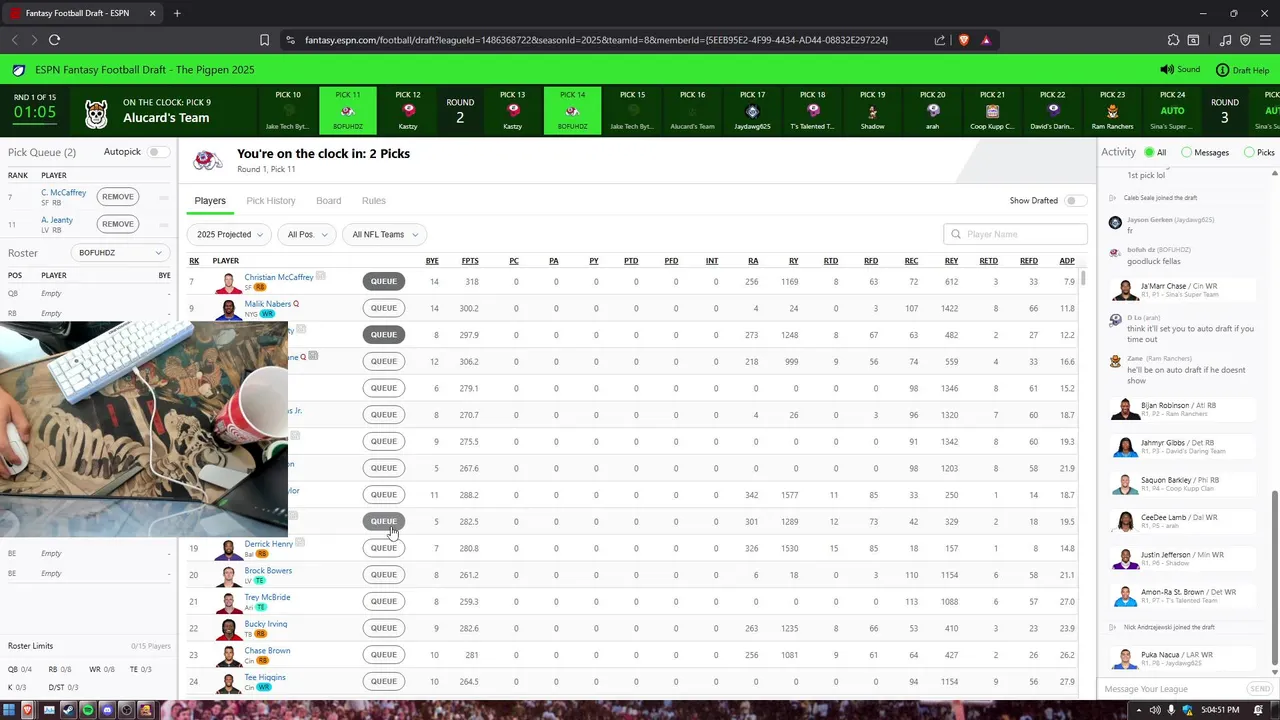1280x720 pixels.
Task: Close the Fantasy Football Draft tab
Action: 152,13
